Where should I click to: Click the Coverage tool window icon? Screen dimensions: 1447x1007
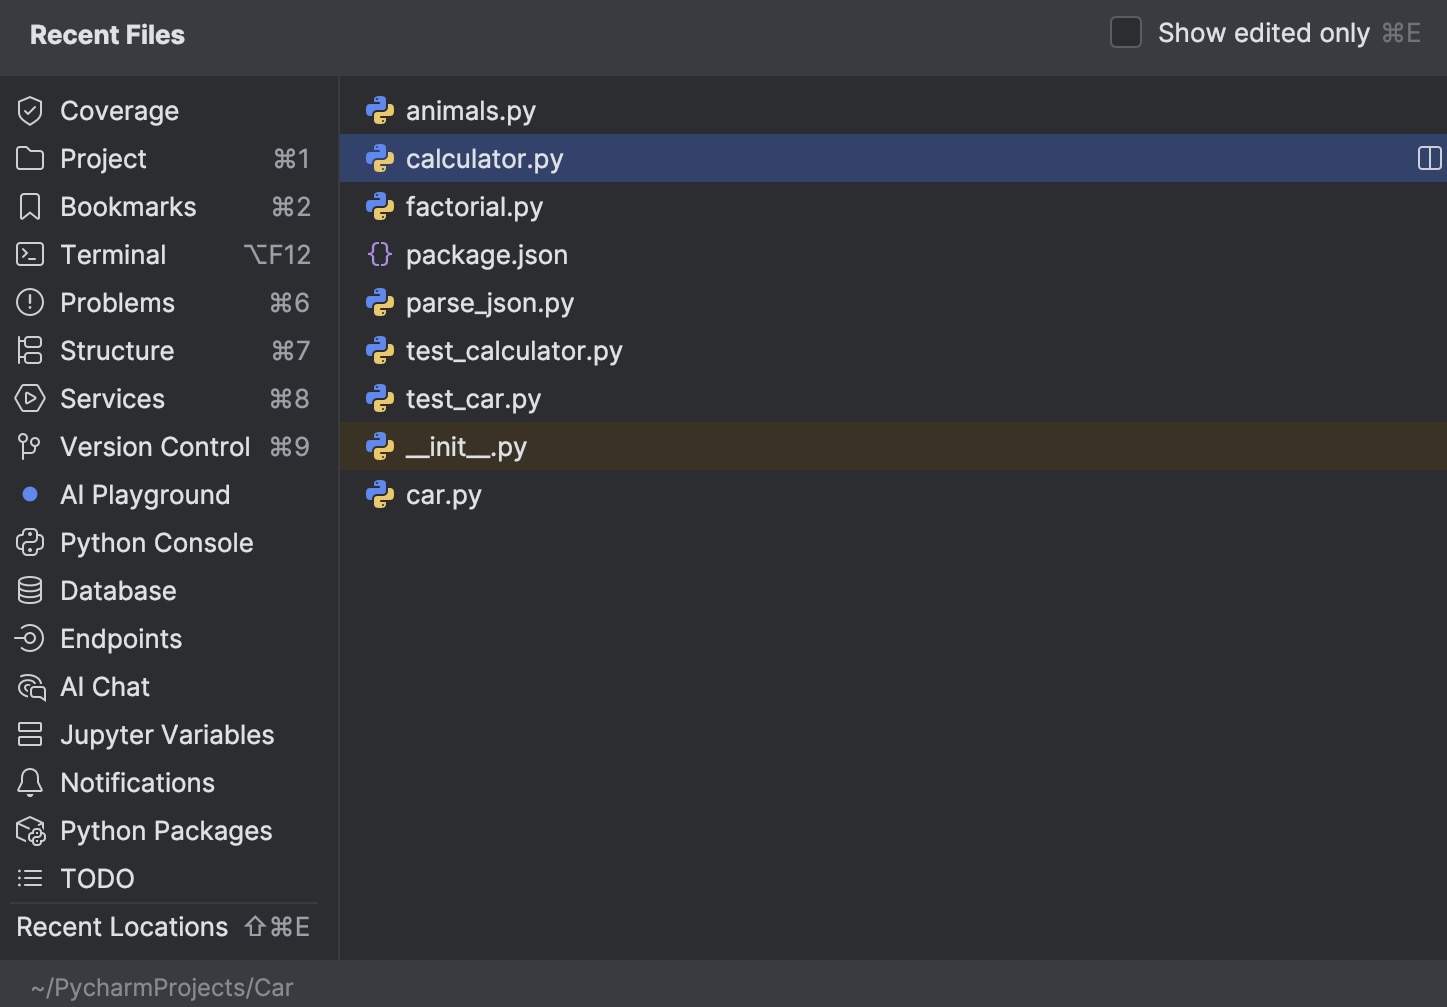(x=29, y=110)
